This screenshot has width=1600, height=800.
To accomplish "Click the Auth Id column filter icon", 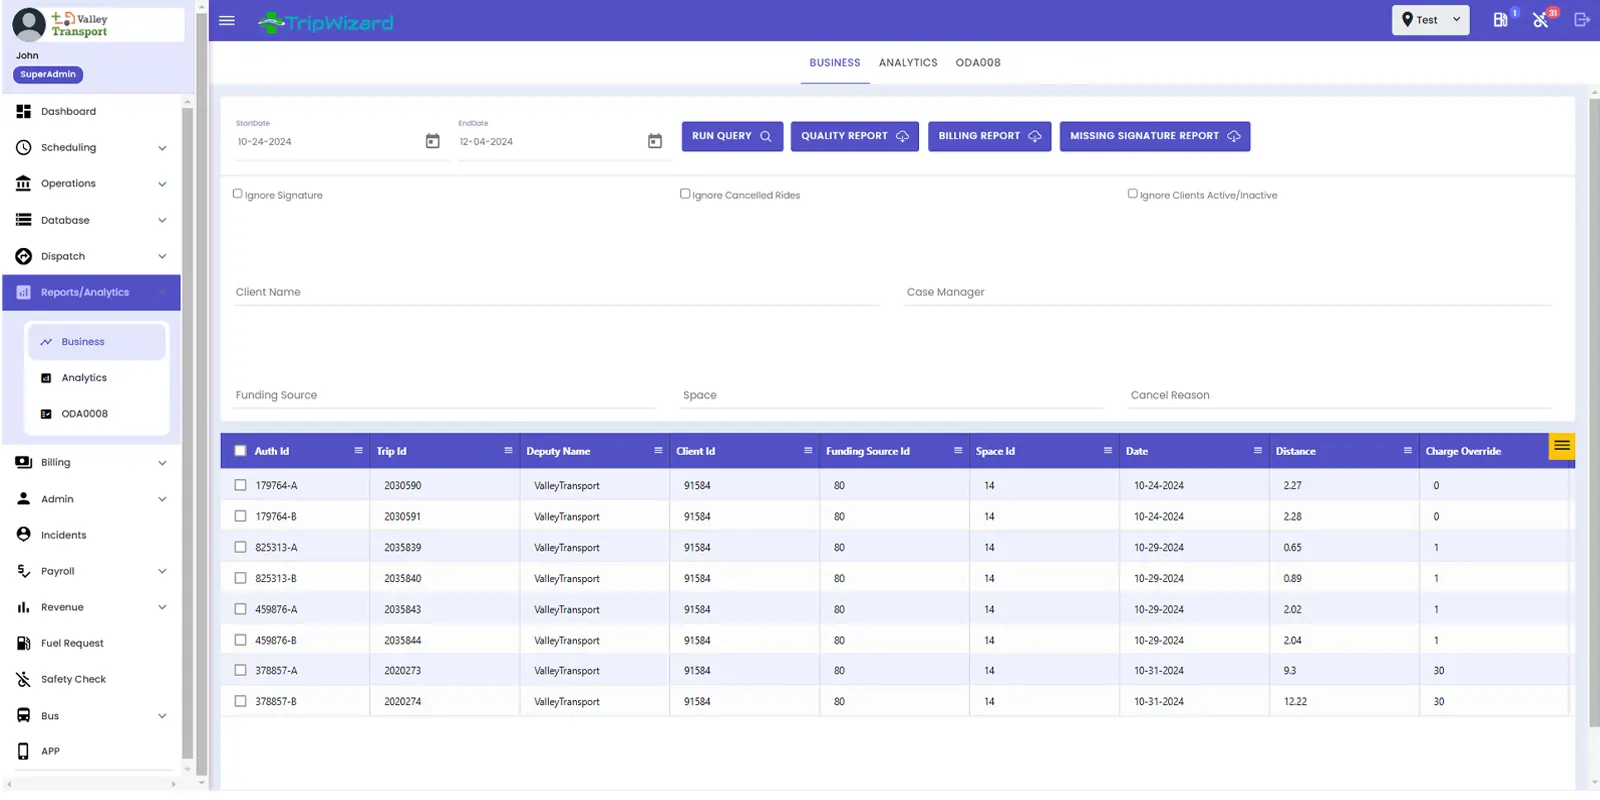I will 358,451.
